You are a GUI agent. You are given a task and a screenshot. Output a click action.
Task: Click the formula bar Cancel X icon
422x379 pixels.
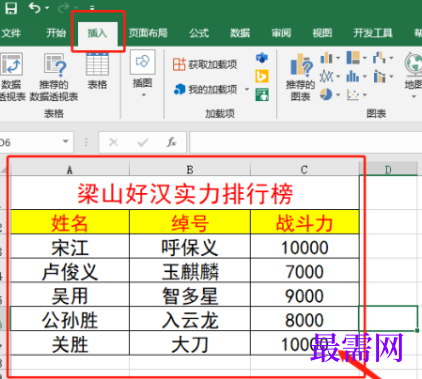pyautogui.click(x=114, y=143)
